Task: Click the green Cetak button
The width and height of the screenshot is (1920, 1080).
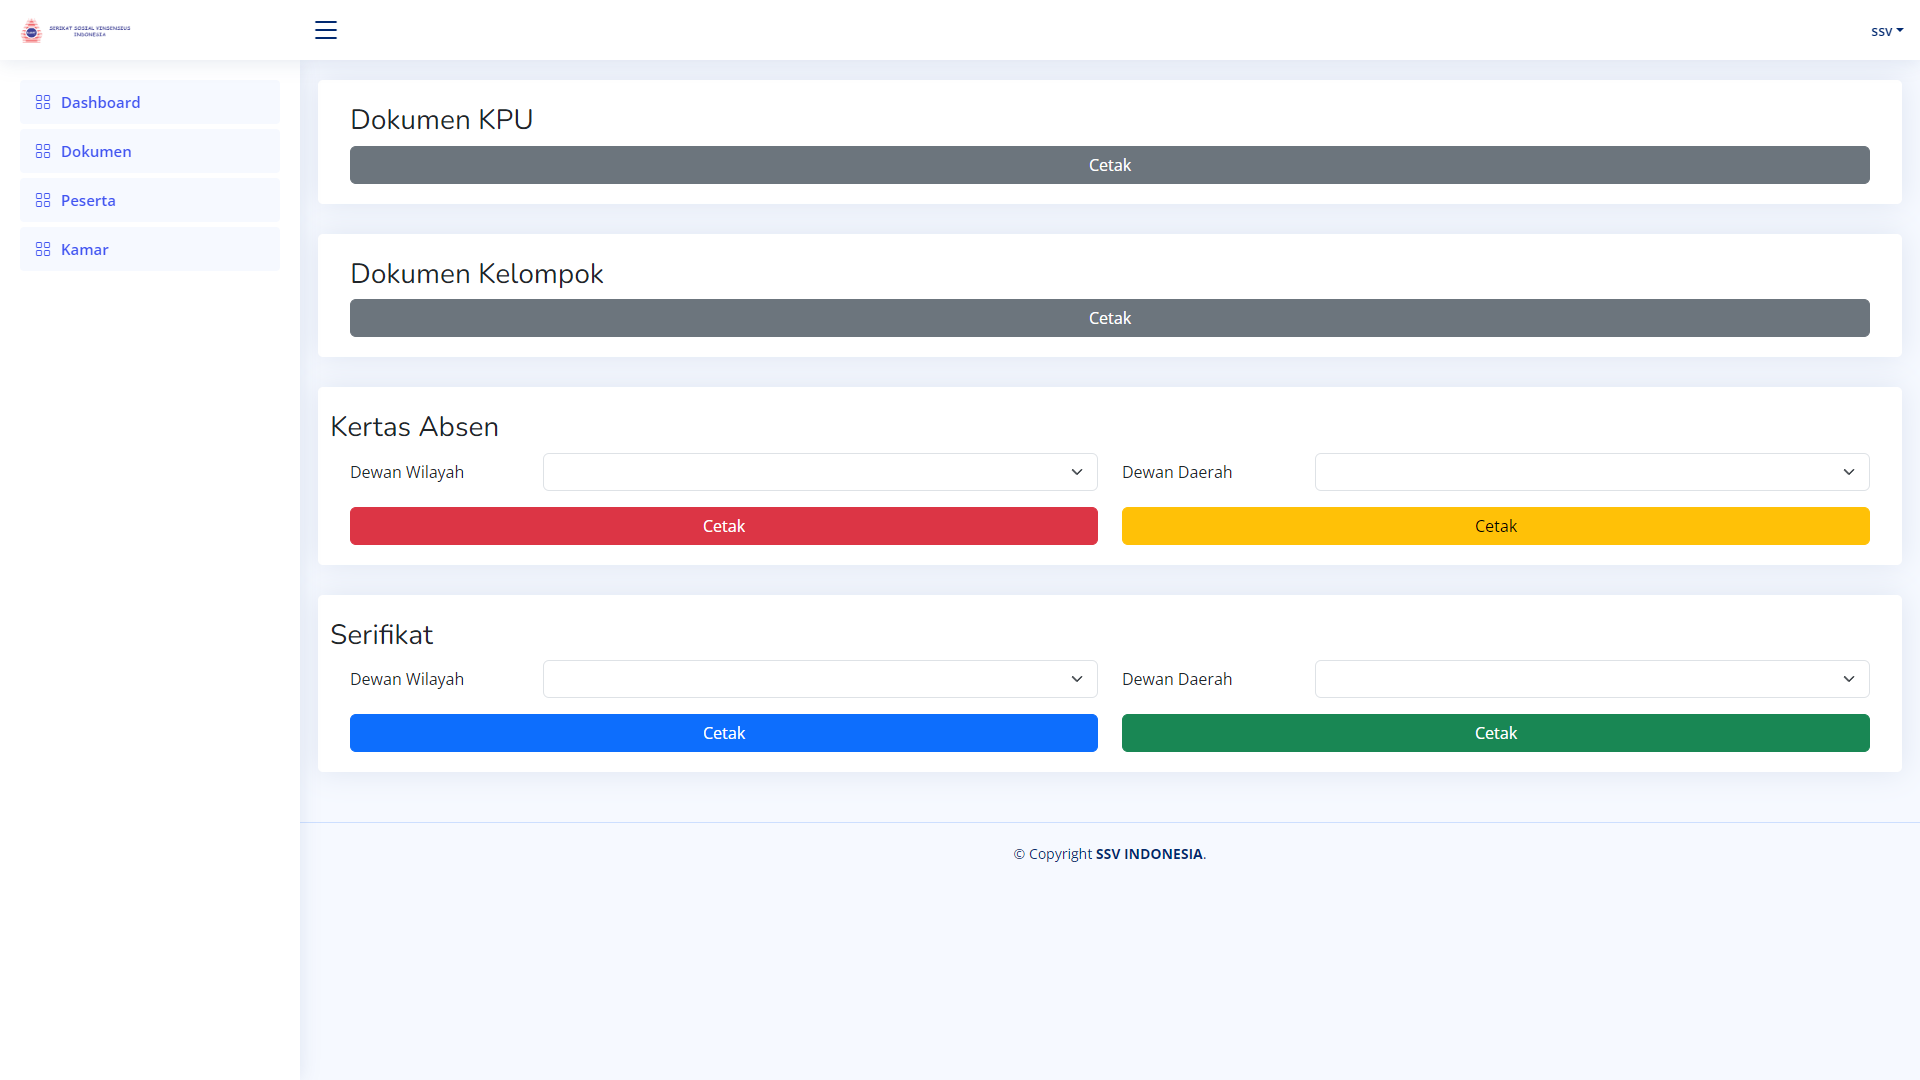Action: click(x=1495, y=733)
